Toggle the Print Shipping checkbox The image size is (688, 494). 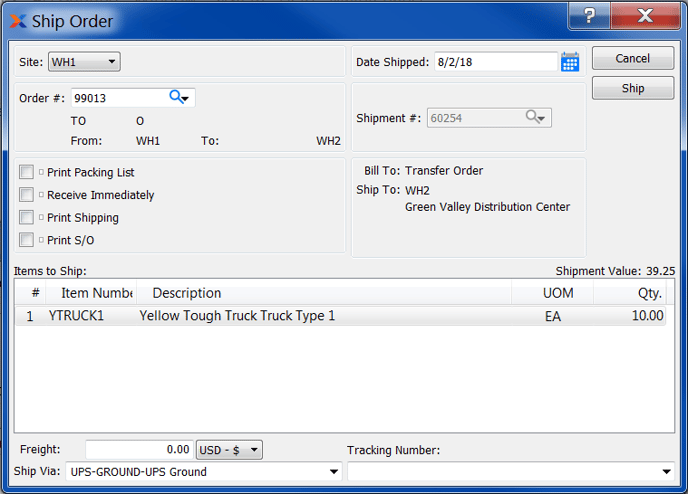[27, 217]
